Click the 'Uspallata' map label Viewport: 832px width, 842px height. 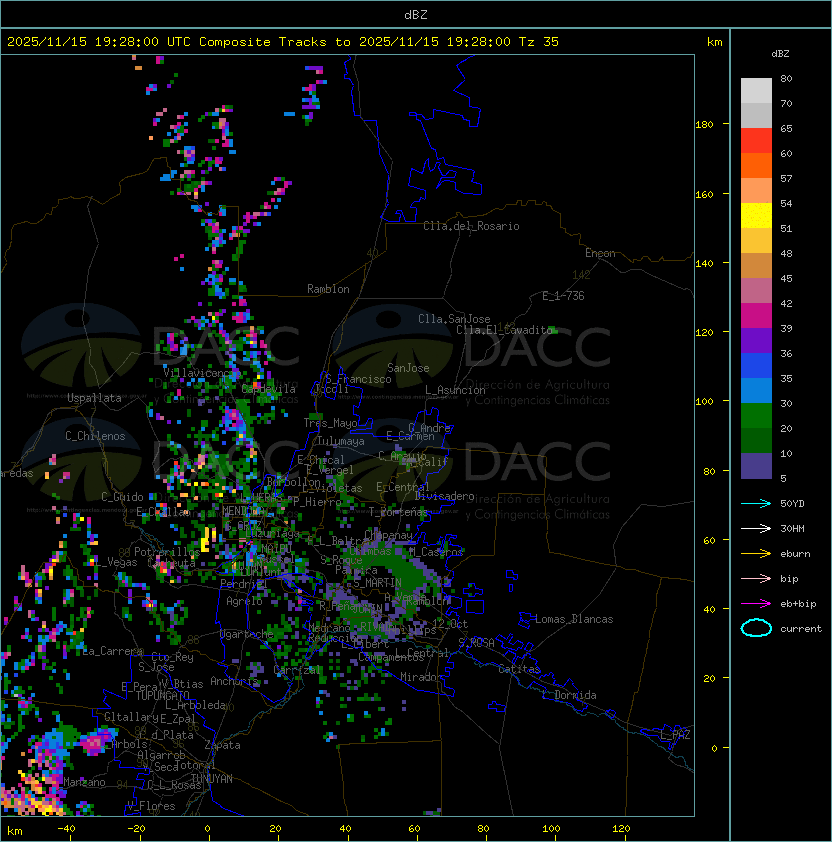(94, 398)
